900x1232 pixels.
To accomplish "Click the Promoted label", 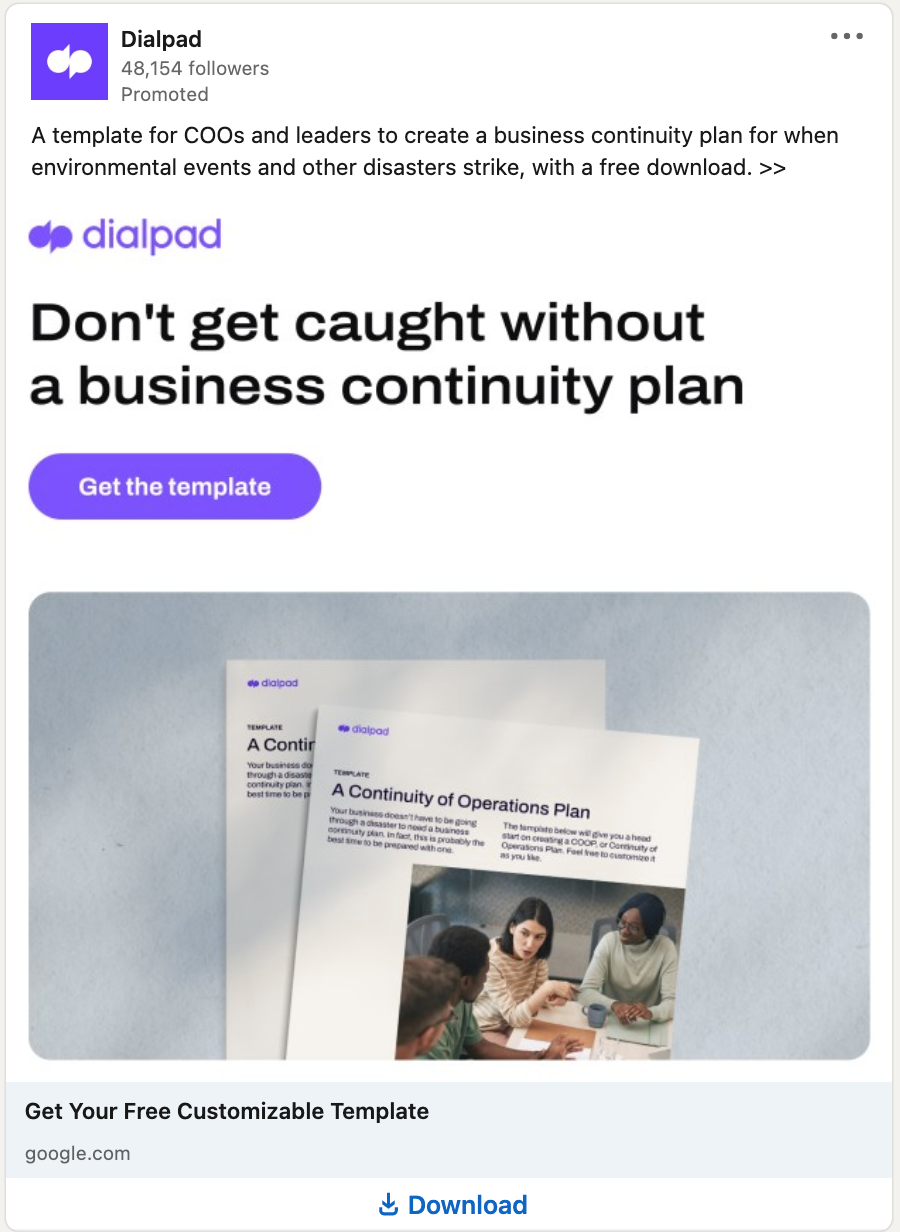I will tap(165, 95).
